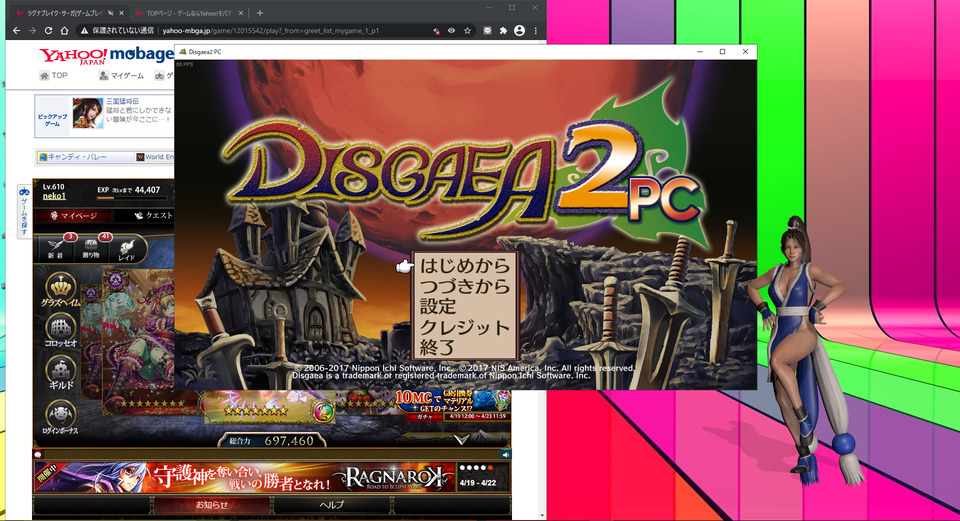The width and height of the screenshot is (960, 521).
Task: Open the 10MC ガチャ banner
Action: 451,405
